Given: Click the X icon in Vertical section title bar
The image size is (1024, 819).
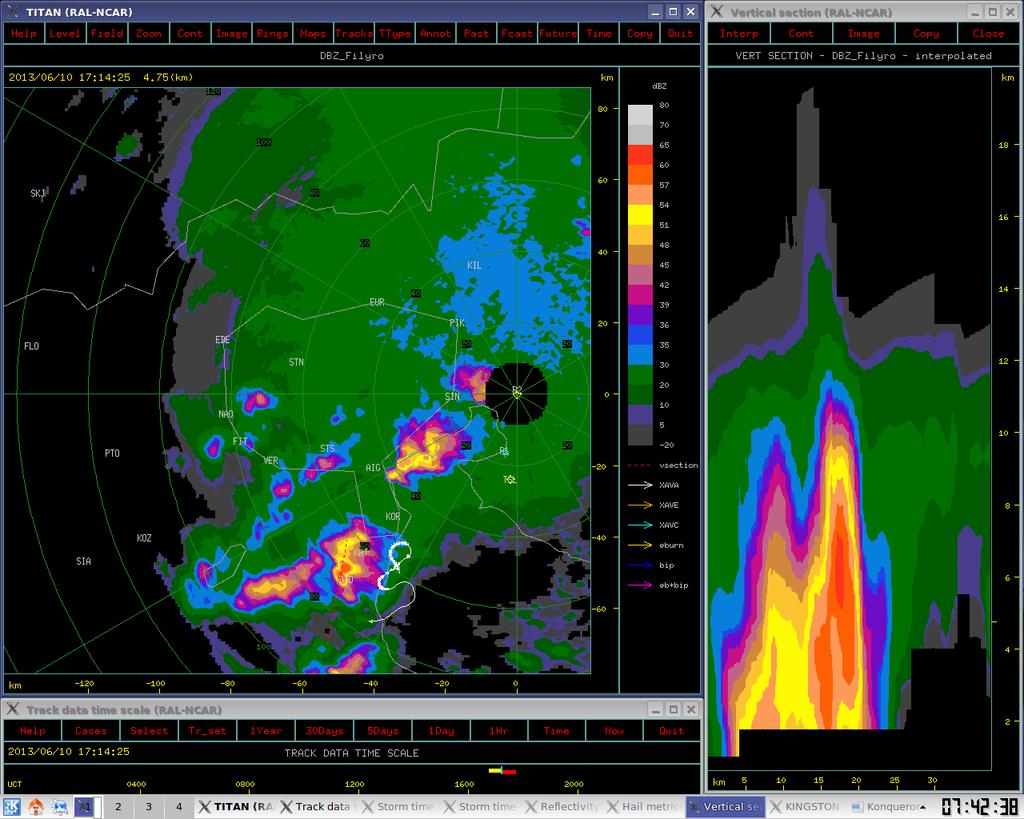Looking at the screenshot, I should point(716,12).
